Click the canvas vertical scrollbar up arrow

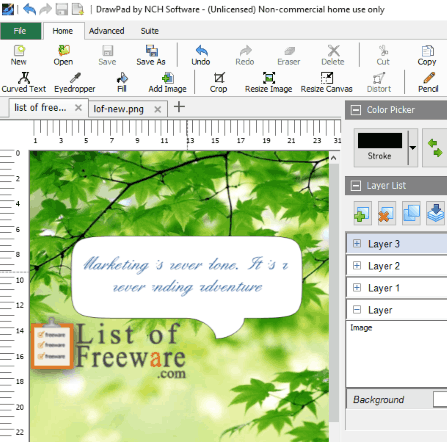click(334, 159)
